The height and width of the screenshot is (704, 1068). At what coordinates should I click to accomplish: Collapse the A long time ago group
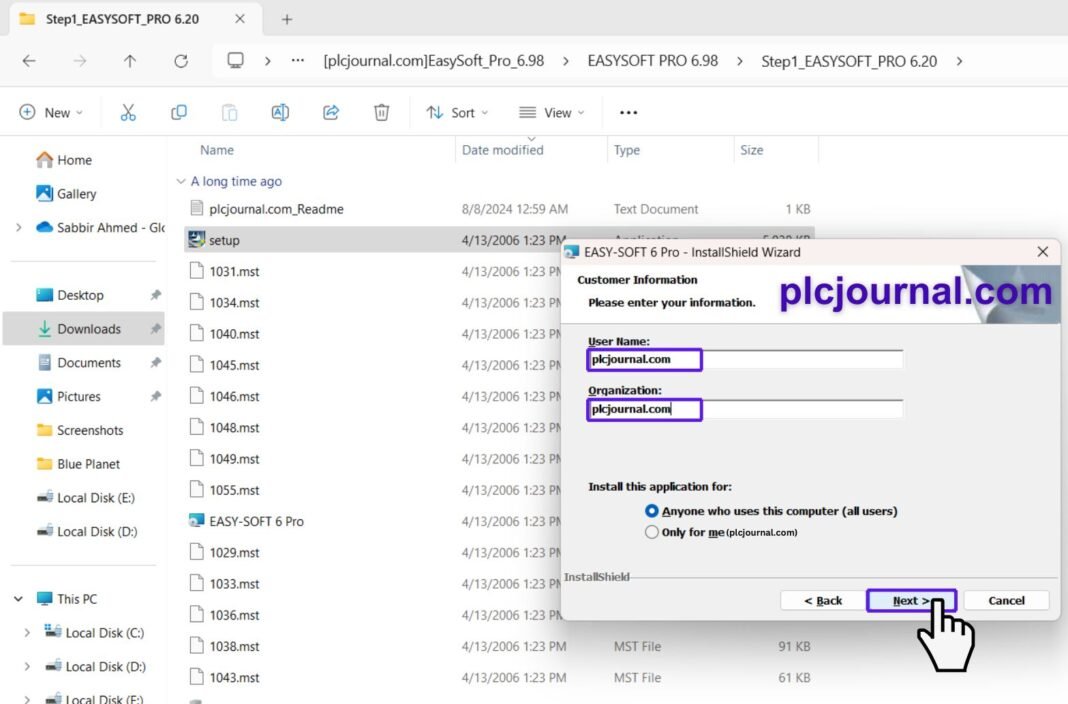(x=180, y=181)
